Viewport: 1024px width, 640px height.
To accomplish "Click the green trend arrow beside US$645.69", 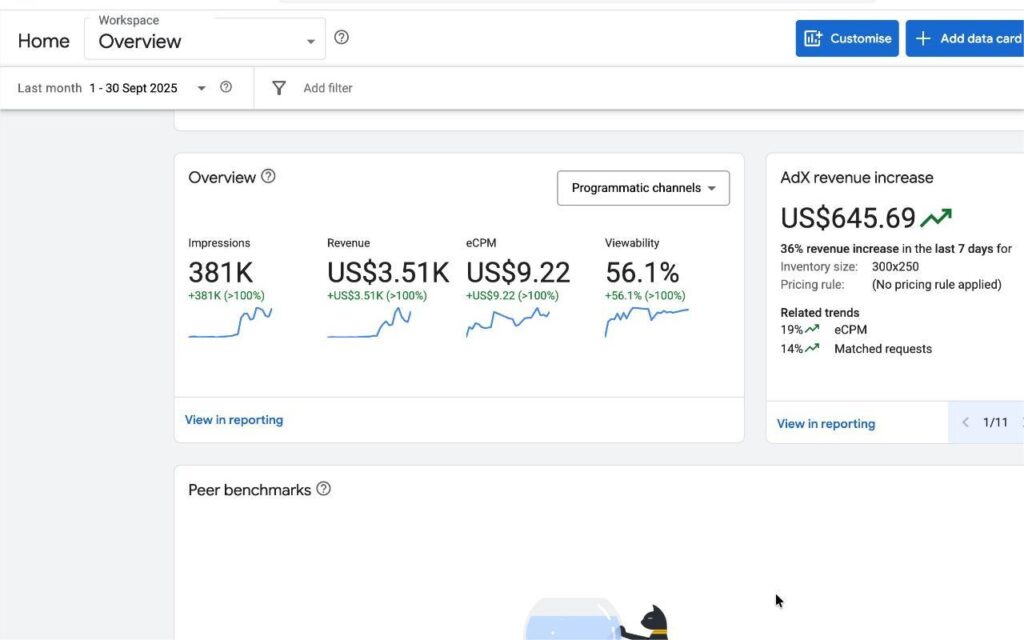I will coord(937,217).
